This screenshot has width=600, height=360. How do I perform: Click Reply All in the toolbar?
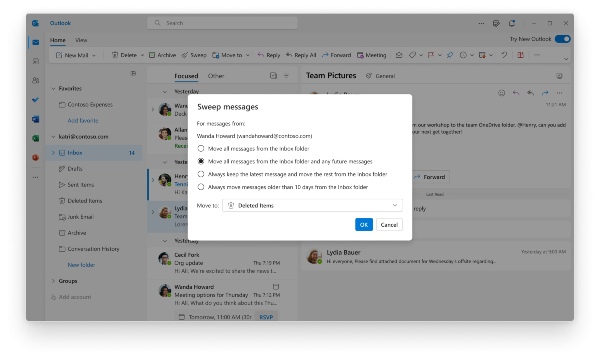[301, 55]
